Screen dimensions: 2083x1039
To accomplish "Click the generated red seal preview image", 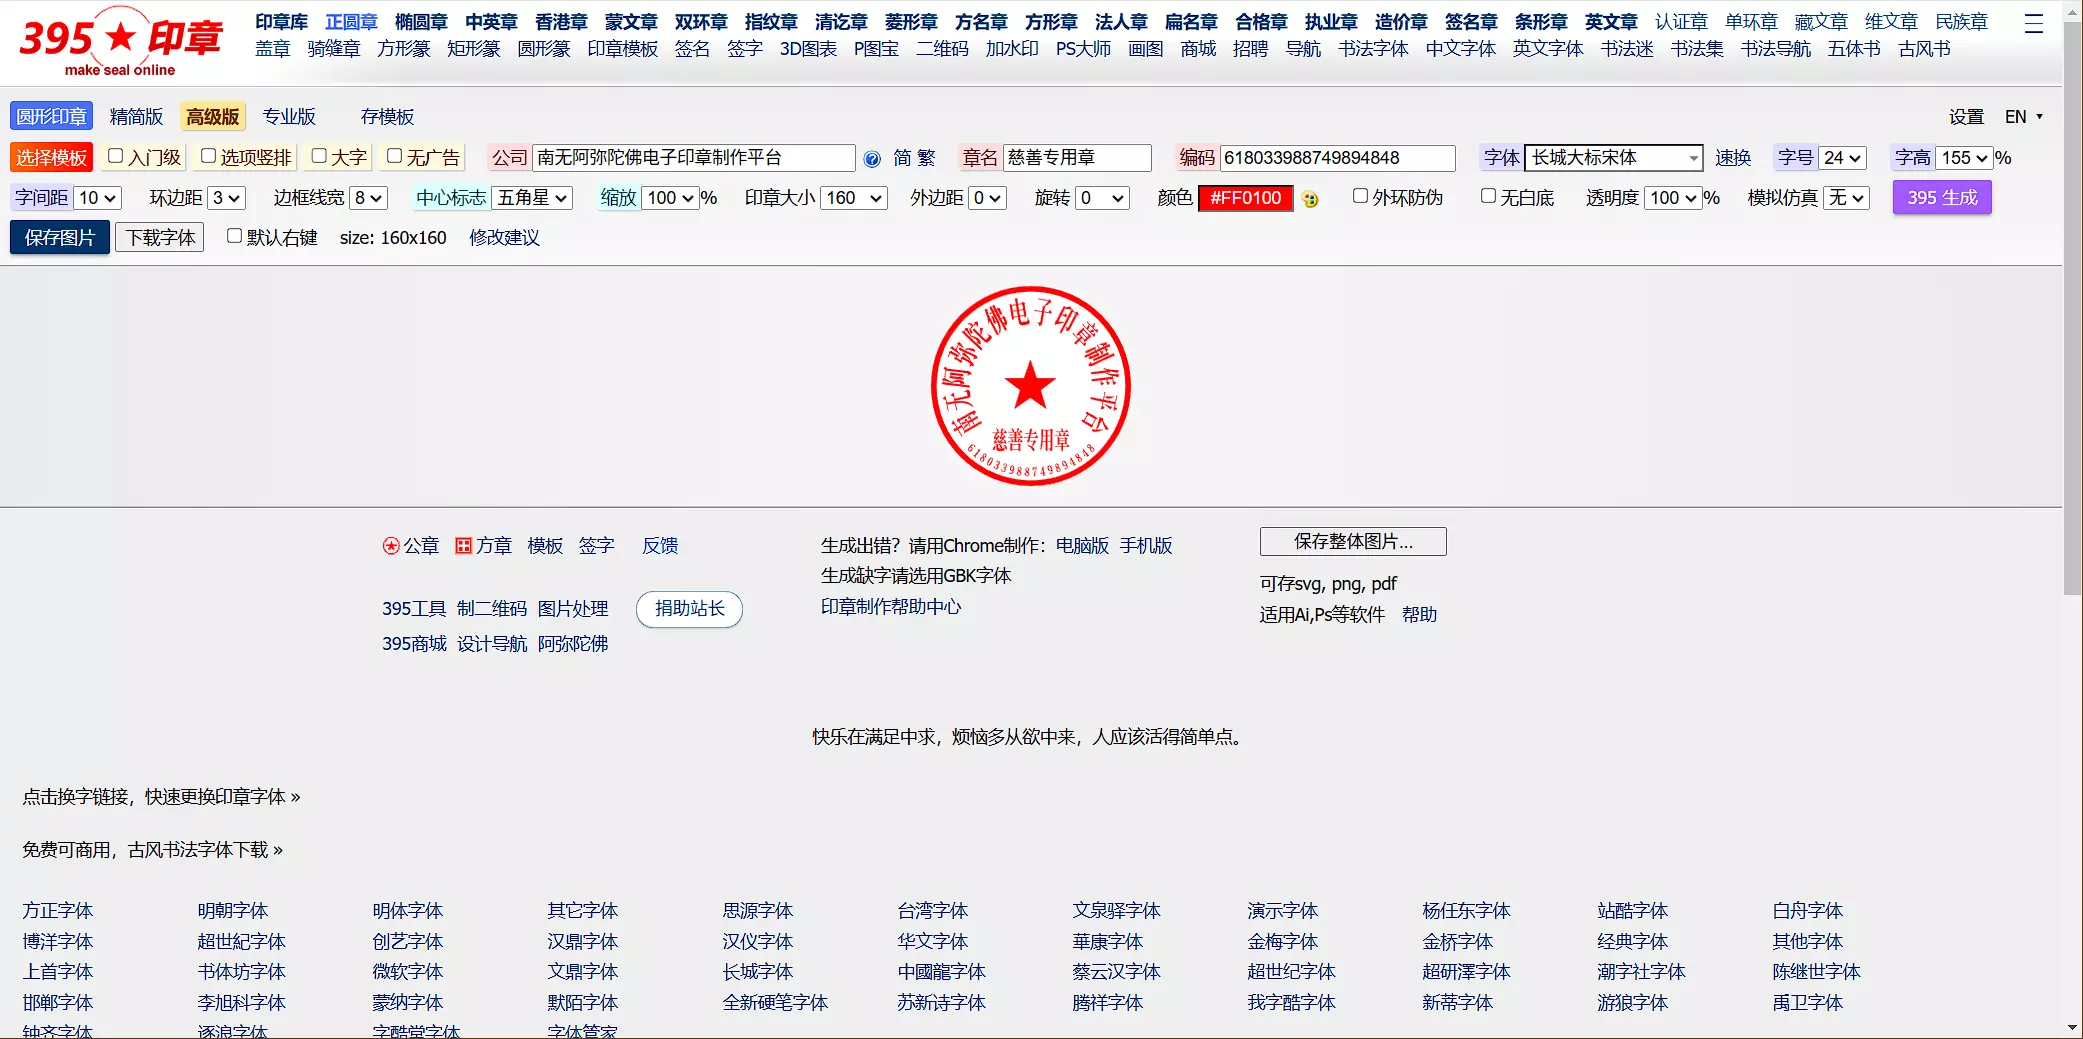I will (1030, 386).
